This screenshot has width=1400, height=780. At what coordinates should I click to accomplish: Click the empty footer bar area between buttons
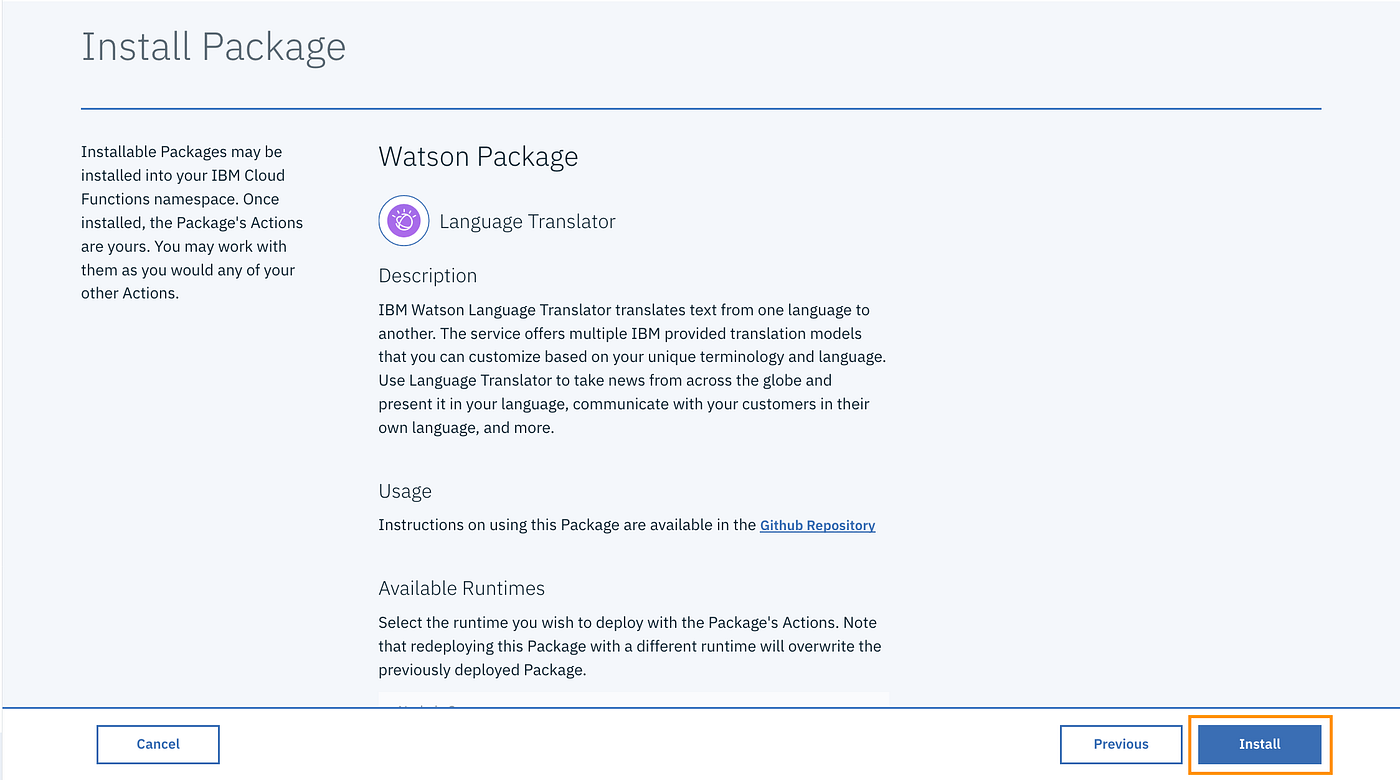pos(640,744)
